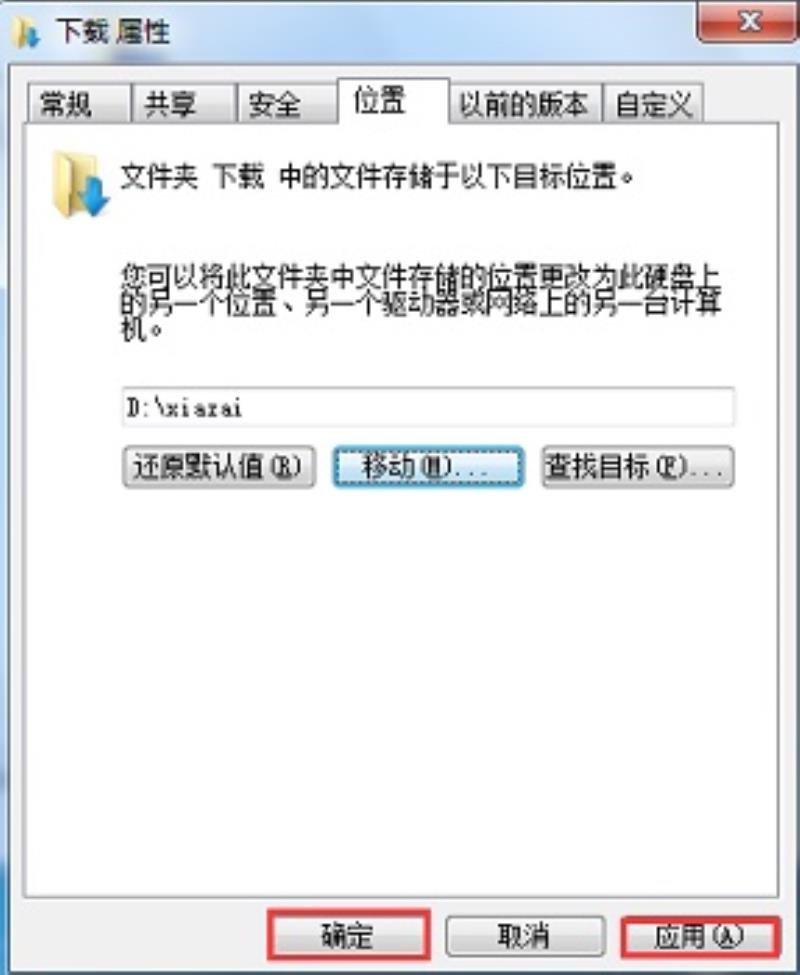
Task: Click the 文件夹 下载 中的文件存储 heading text
Action: [377, 176]
